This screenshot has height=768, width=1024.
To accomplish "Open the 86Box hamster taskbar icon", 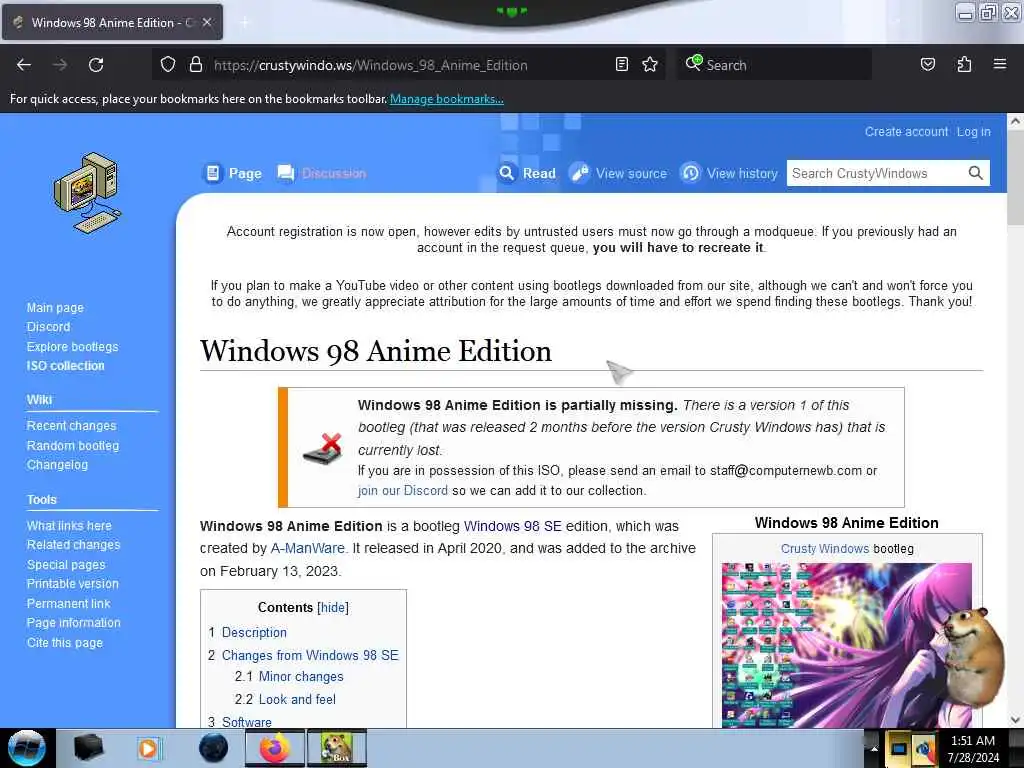I will (x=337, y=748).
